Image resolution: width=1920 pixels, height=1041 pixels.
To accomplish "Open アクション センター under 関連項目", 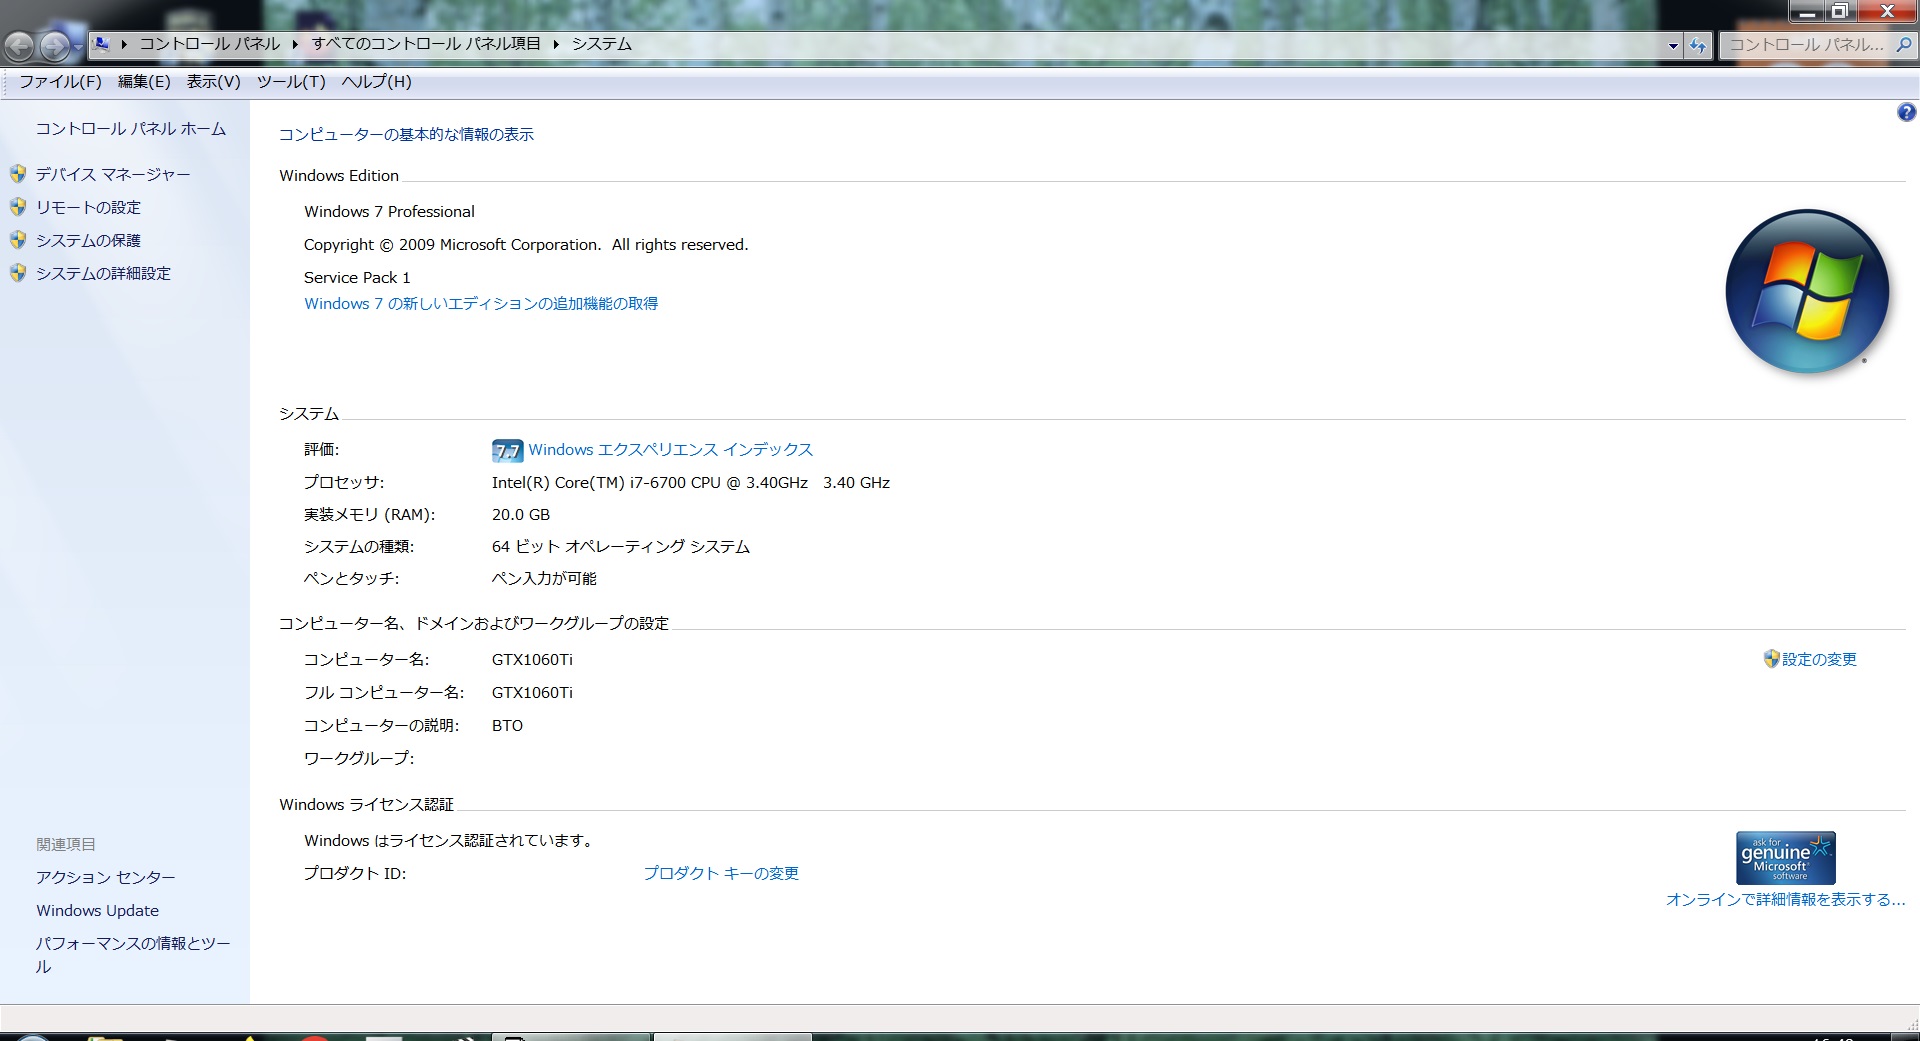I will [x=106, y=877].
